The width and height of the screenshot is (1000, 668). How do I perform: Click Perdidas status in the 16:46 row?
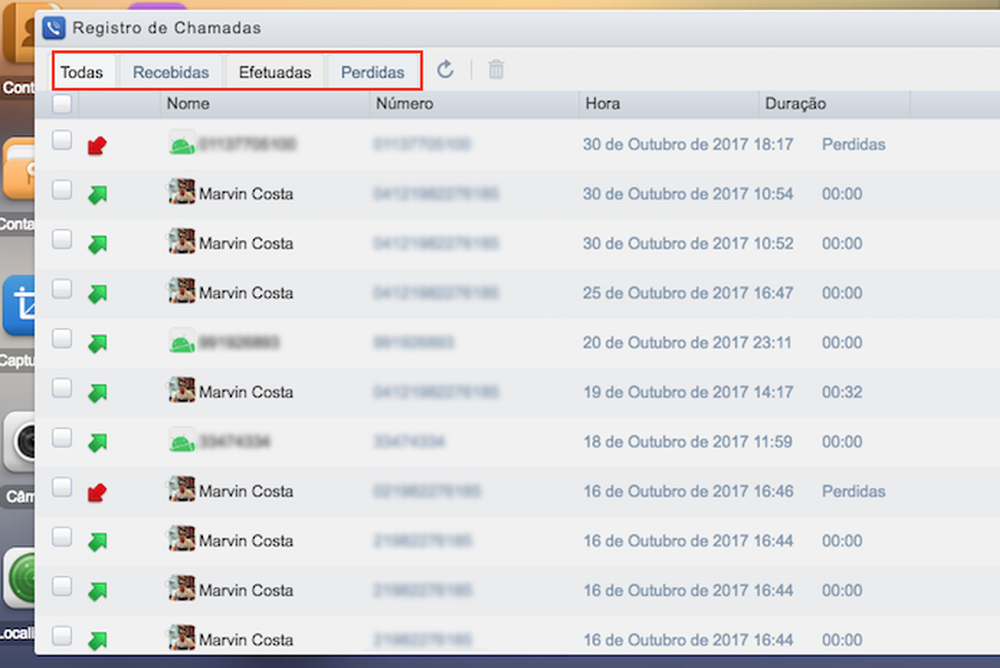[x=853, y=492]
